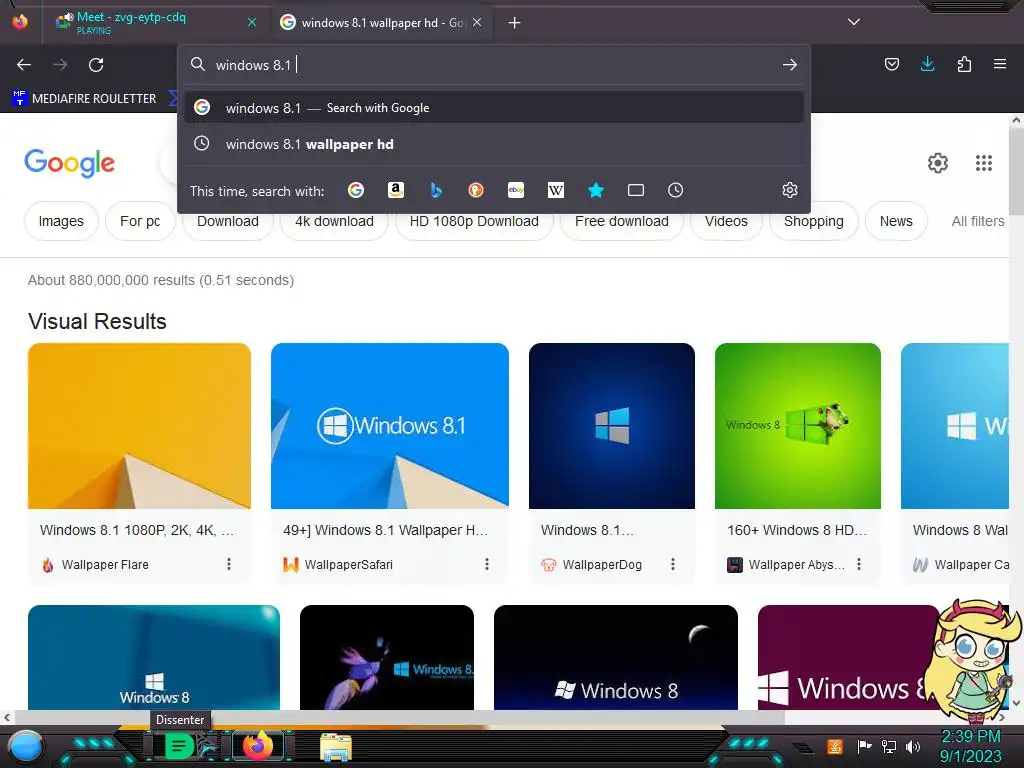1024x768 pixels.
Task: Open more options for WallpaperDog result
Action: pyautogui.click(x=673, y=564)
